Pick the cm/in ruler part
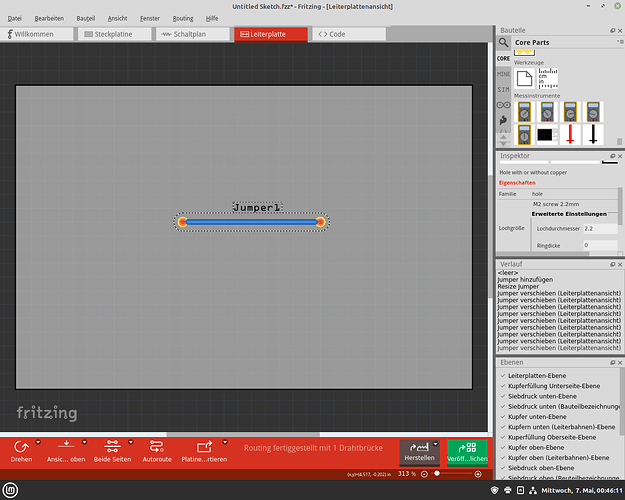The height and width of the screenshot is (500, 625). tap(548, 78)
